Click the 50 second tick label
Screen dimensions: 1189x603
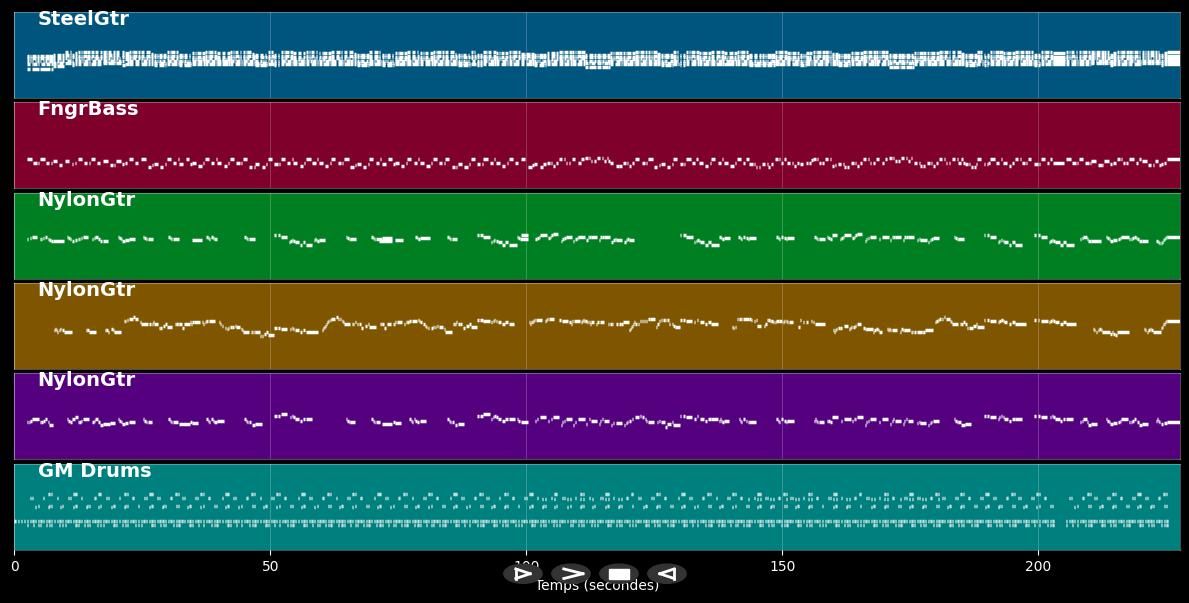[270, 567]
